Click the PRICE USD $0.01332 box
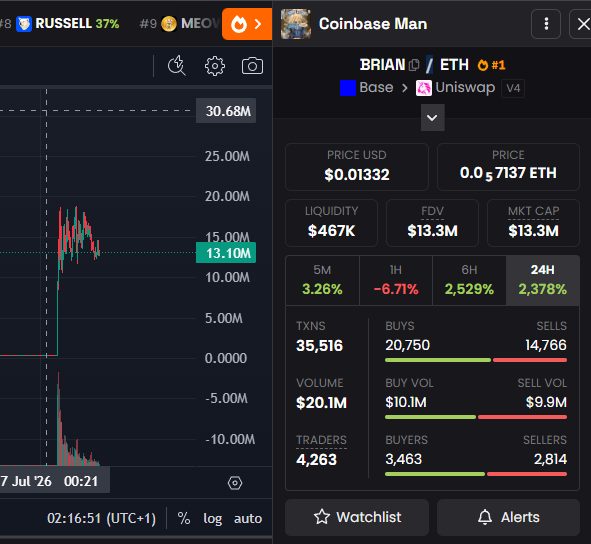The image size is (591, 544). (x=357, y=167)
